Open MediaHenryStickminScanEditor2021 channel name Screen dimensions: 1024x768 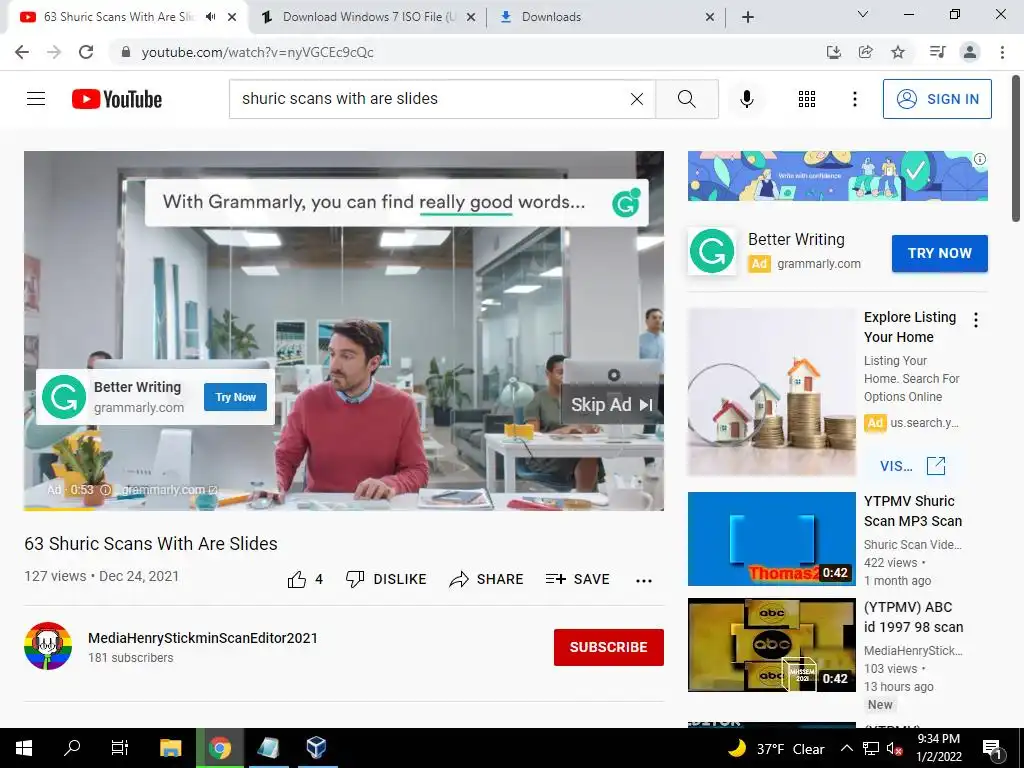(203, 638)
